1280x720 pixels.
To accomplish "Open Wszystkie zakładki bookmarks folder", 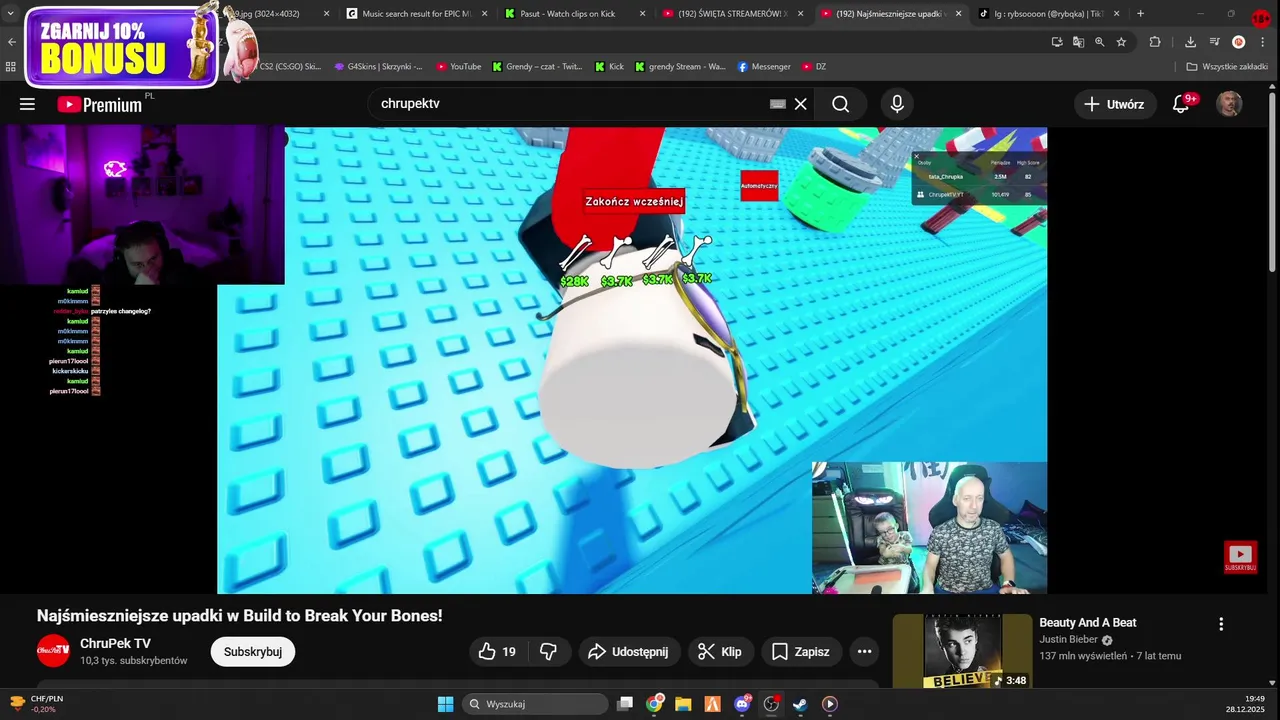I will pos(1227,67).
